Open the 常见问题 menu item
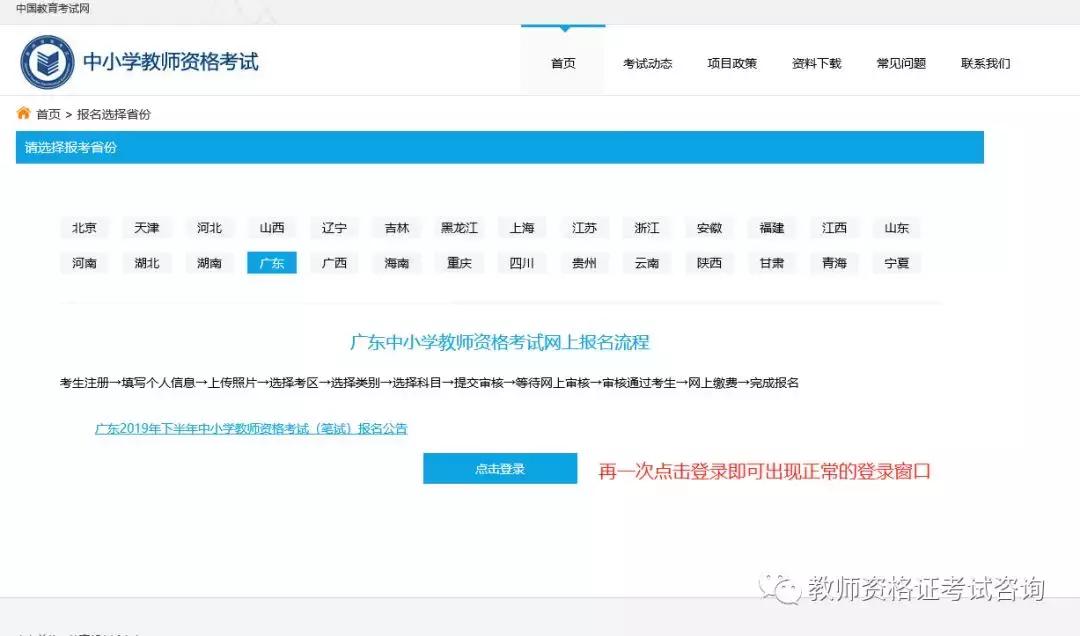 click(x=900, y=62)
